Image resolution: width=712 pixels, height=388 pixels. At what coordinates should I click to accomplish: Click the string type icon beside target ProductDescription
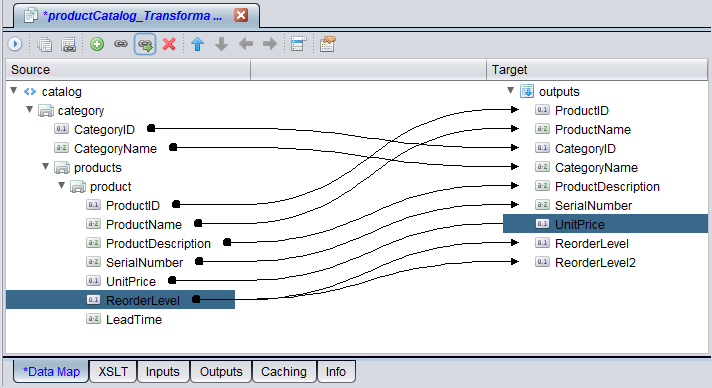coord(542,185)
